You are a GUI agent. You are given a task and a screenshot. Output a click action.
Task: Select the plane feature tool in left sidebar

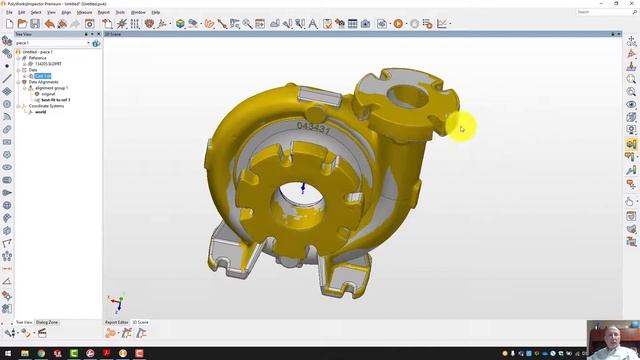coord(7,91)
